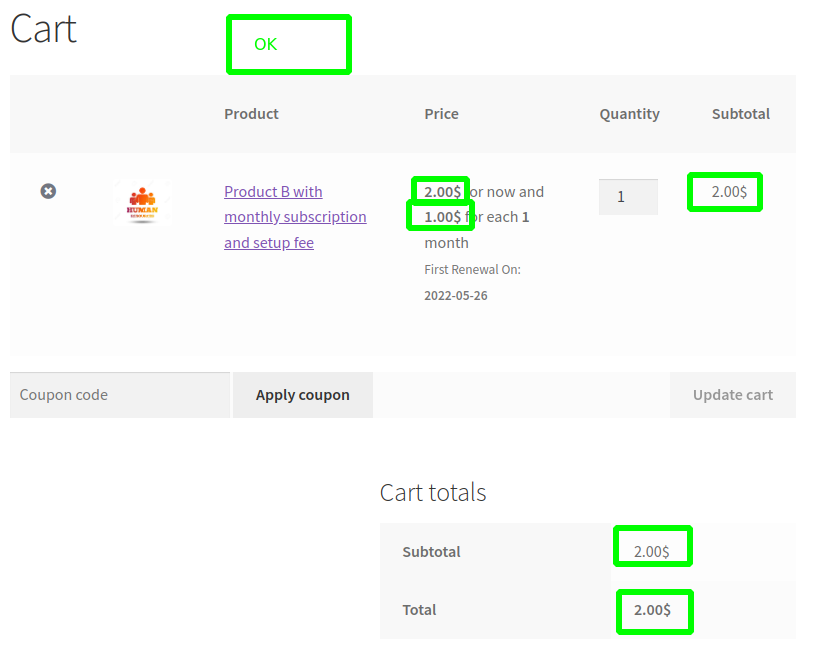This screenshot has height=656, width=814.
Task: Click the Human Resources product thumbnail
Action: click(x=142, y=203)
